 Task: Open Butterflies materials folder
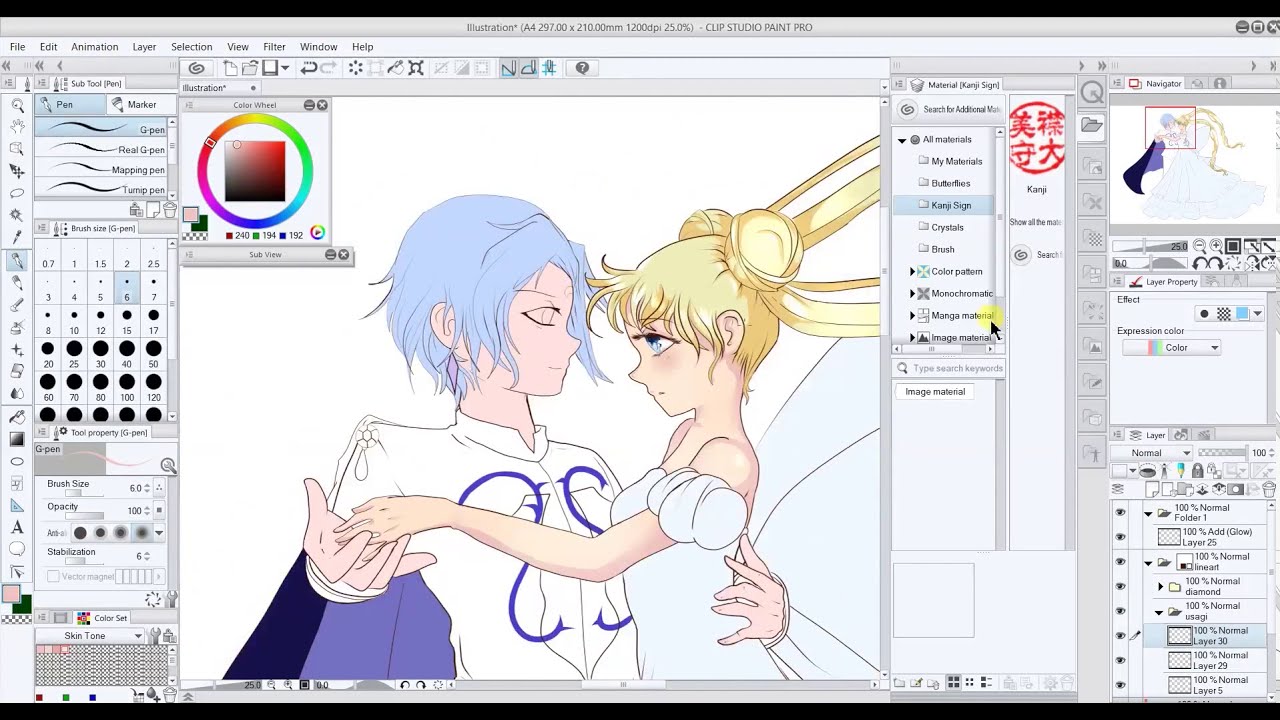(951, 183)
